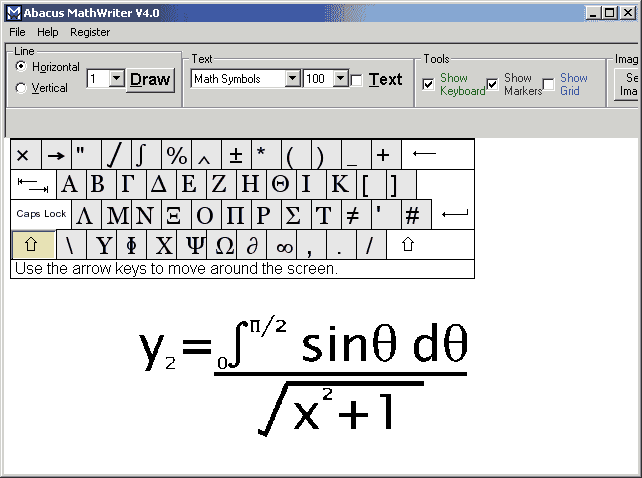Image resolution: width=642 pixels, height=478 pixels.
Task: Click the Sigma letter key
Action: point(293,215)
